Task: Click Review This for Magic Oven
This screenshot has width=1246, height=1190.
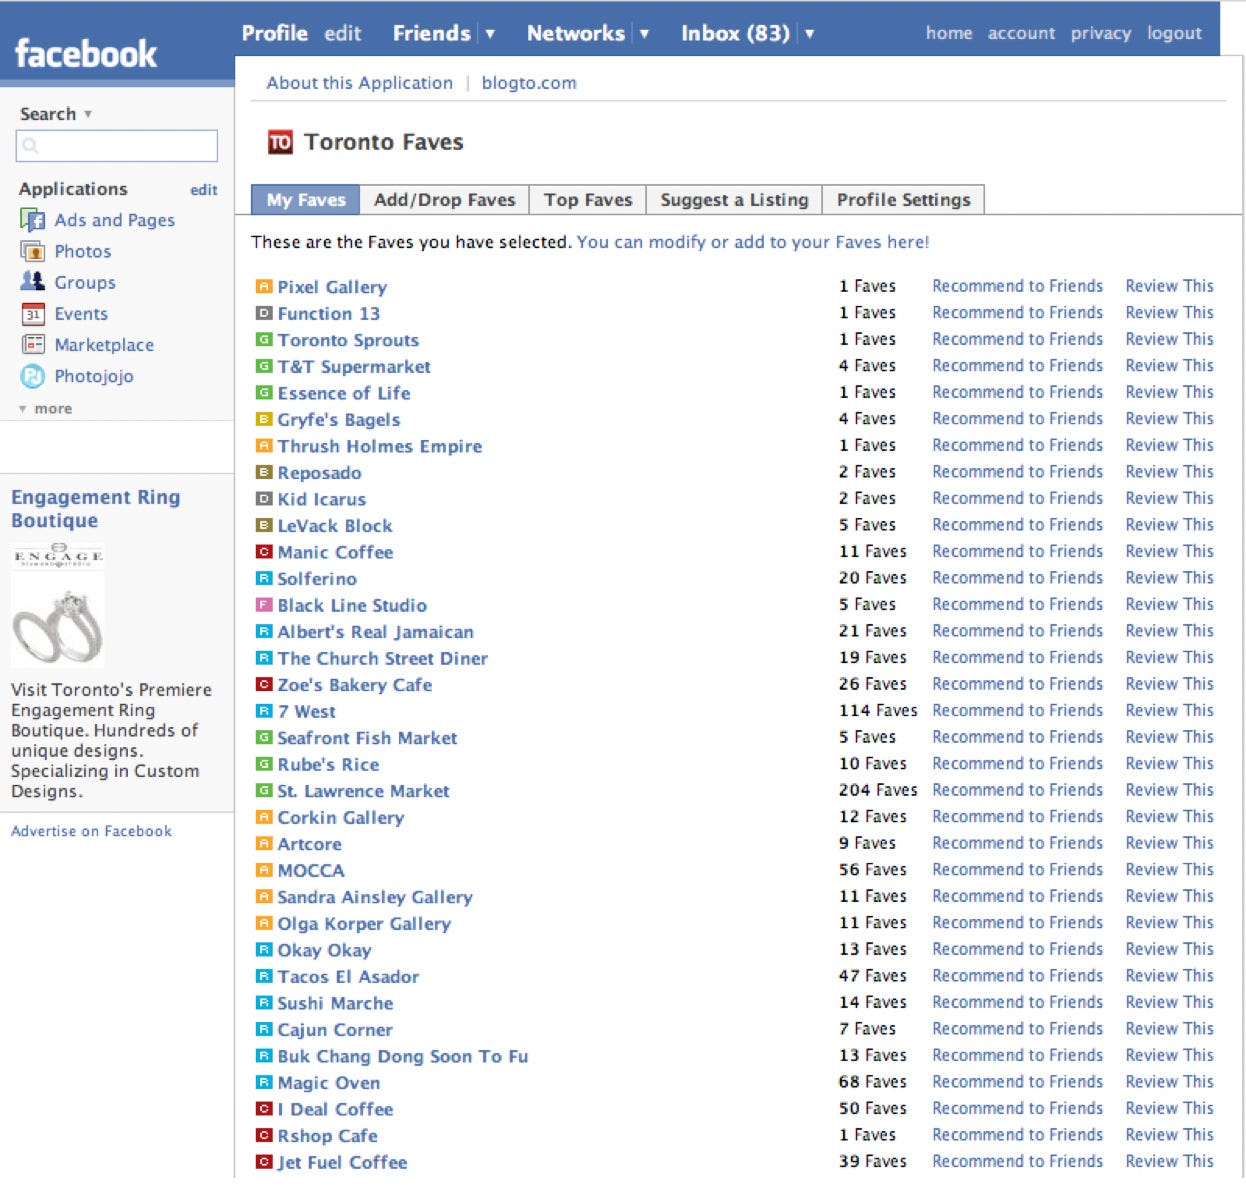Action: click(x=1169, y=1082)
